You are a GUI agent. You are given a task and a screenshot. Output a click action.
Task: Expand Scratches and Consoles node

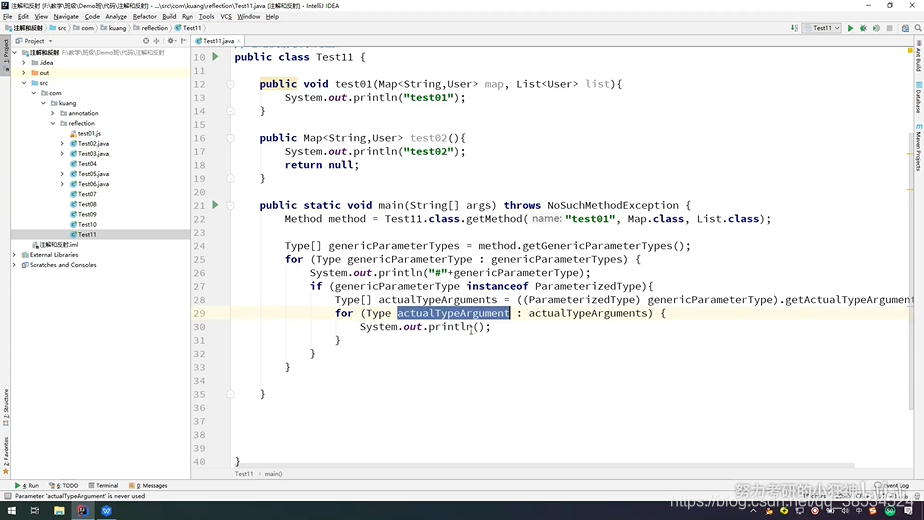[x=14, y=265]
